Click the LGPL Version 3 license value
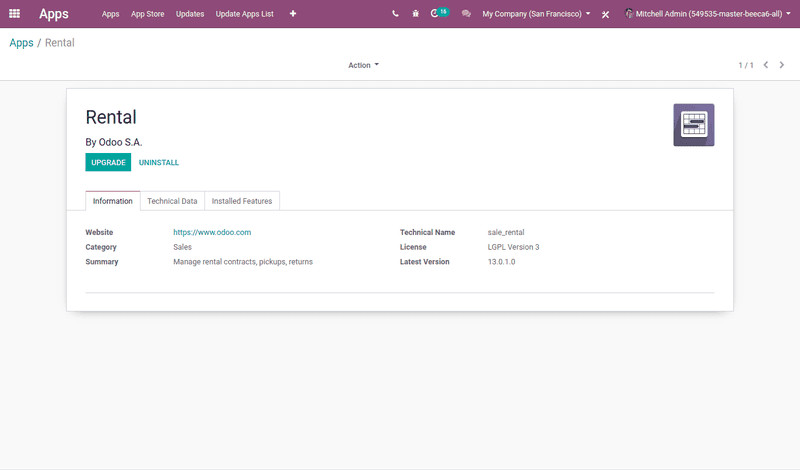Image resolution: width=800 pixels, height=470 pixels. pos(513,247)
